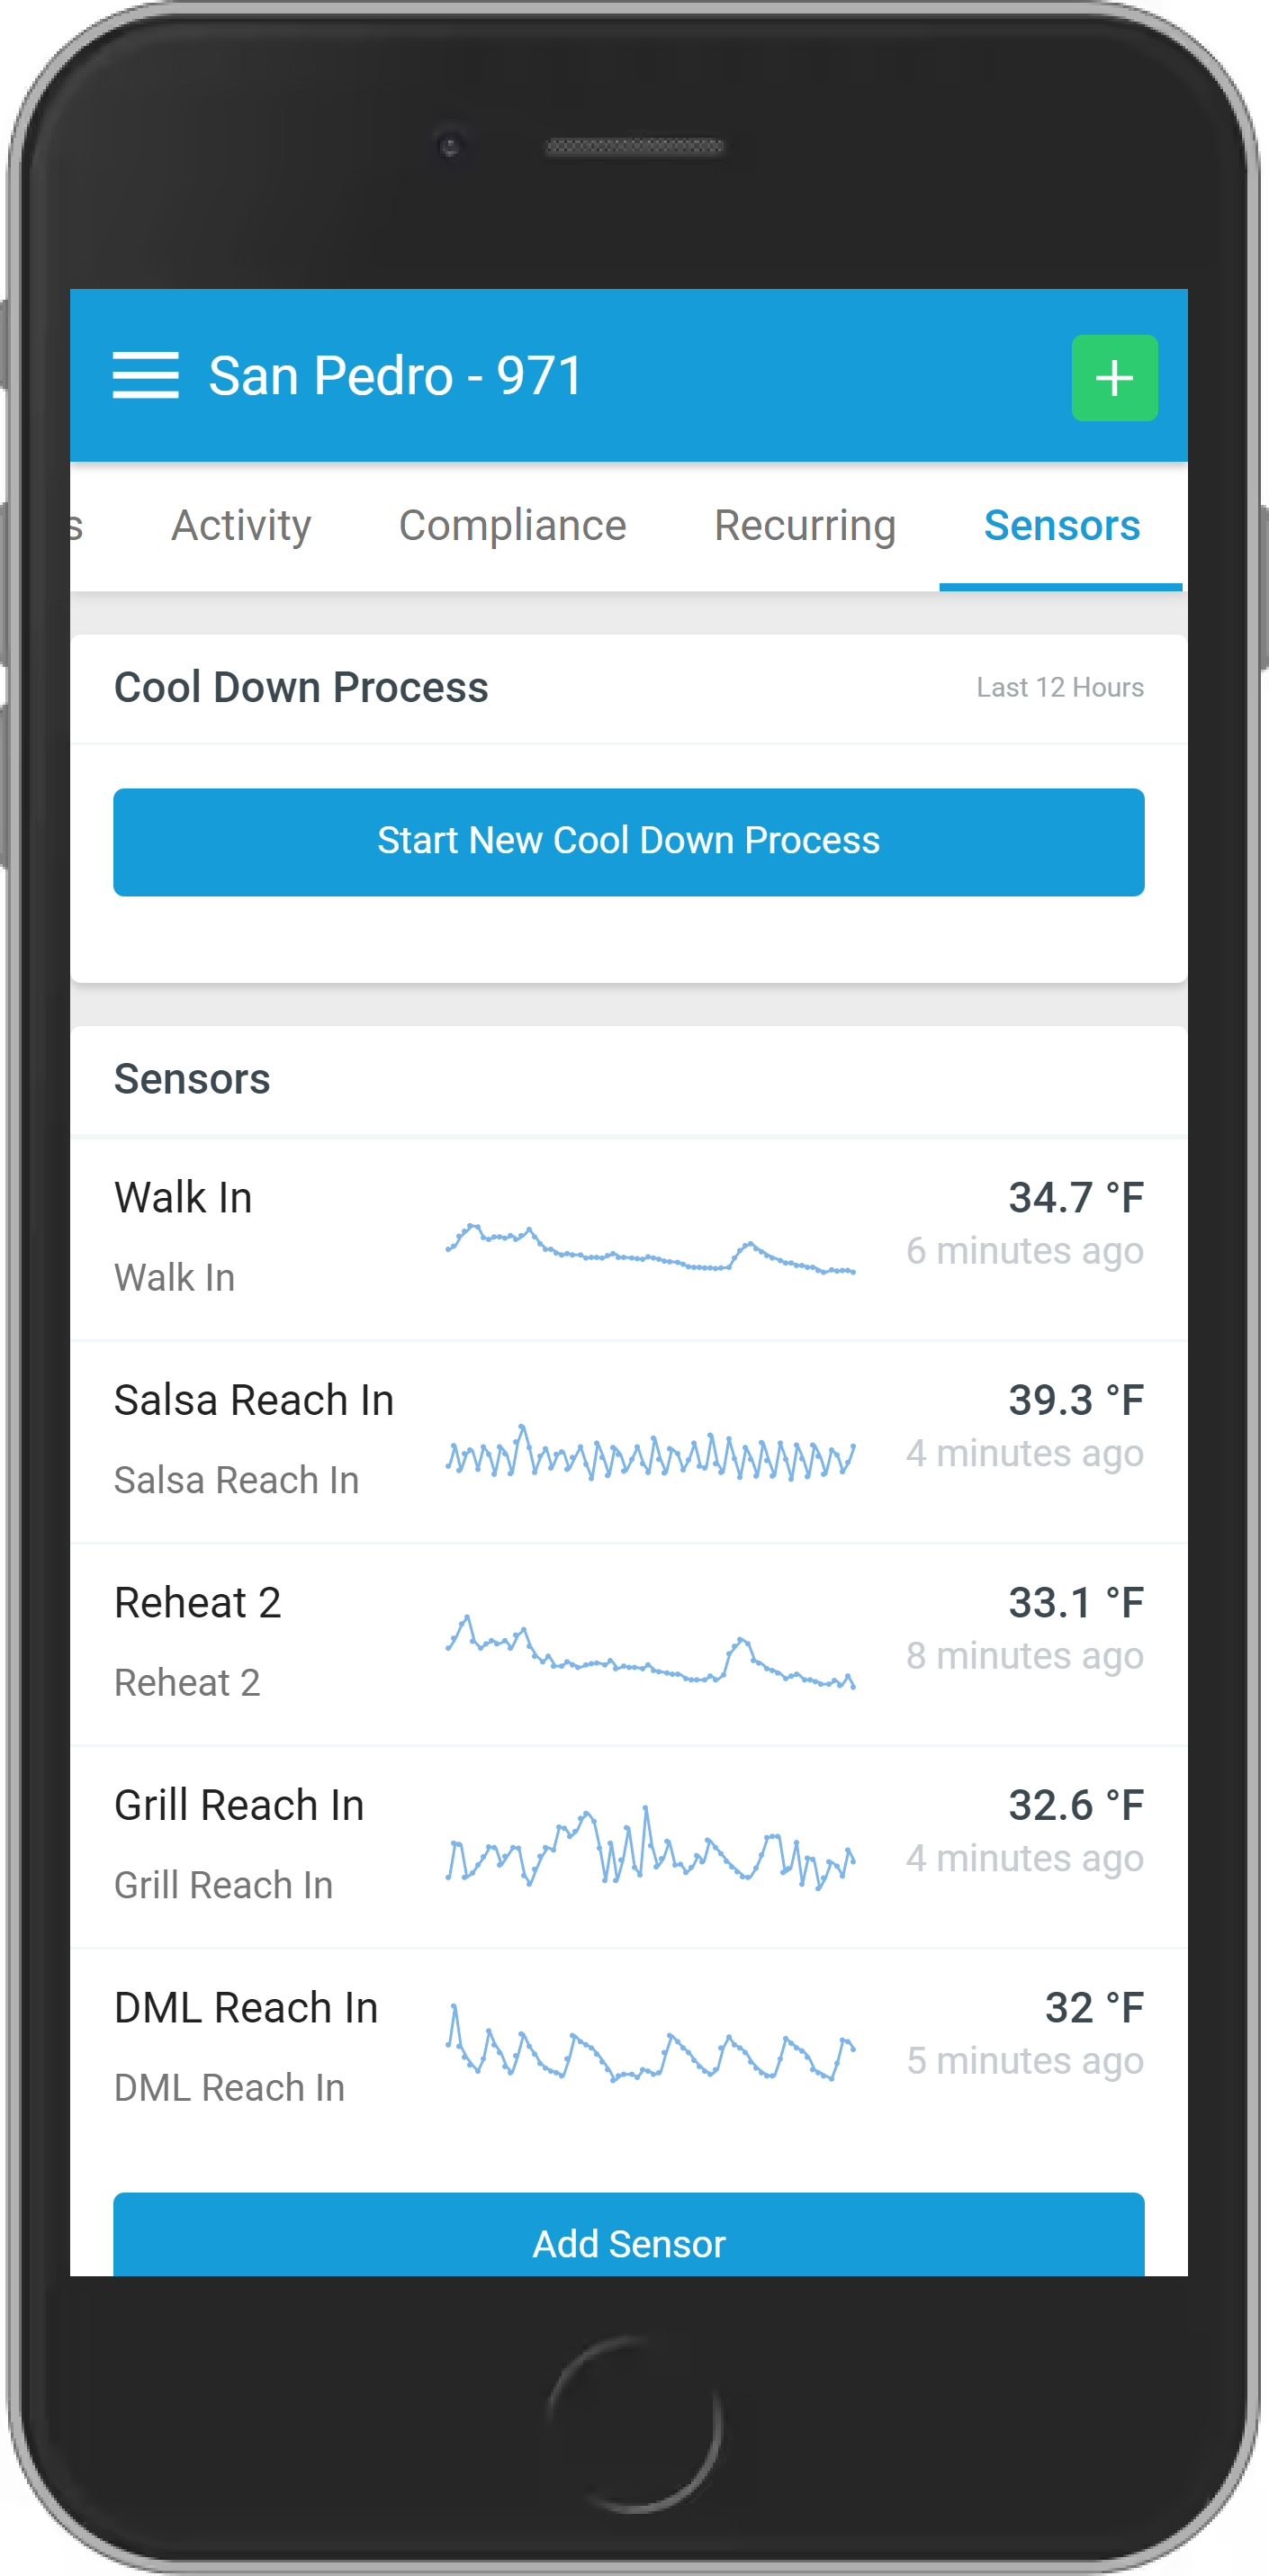This screenshot has height=2576, width=1269.
Task: Tap the 34.7 °F Walk In temperature reading
Action: pos(1074,1197)
